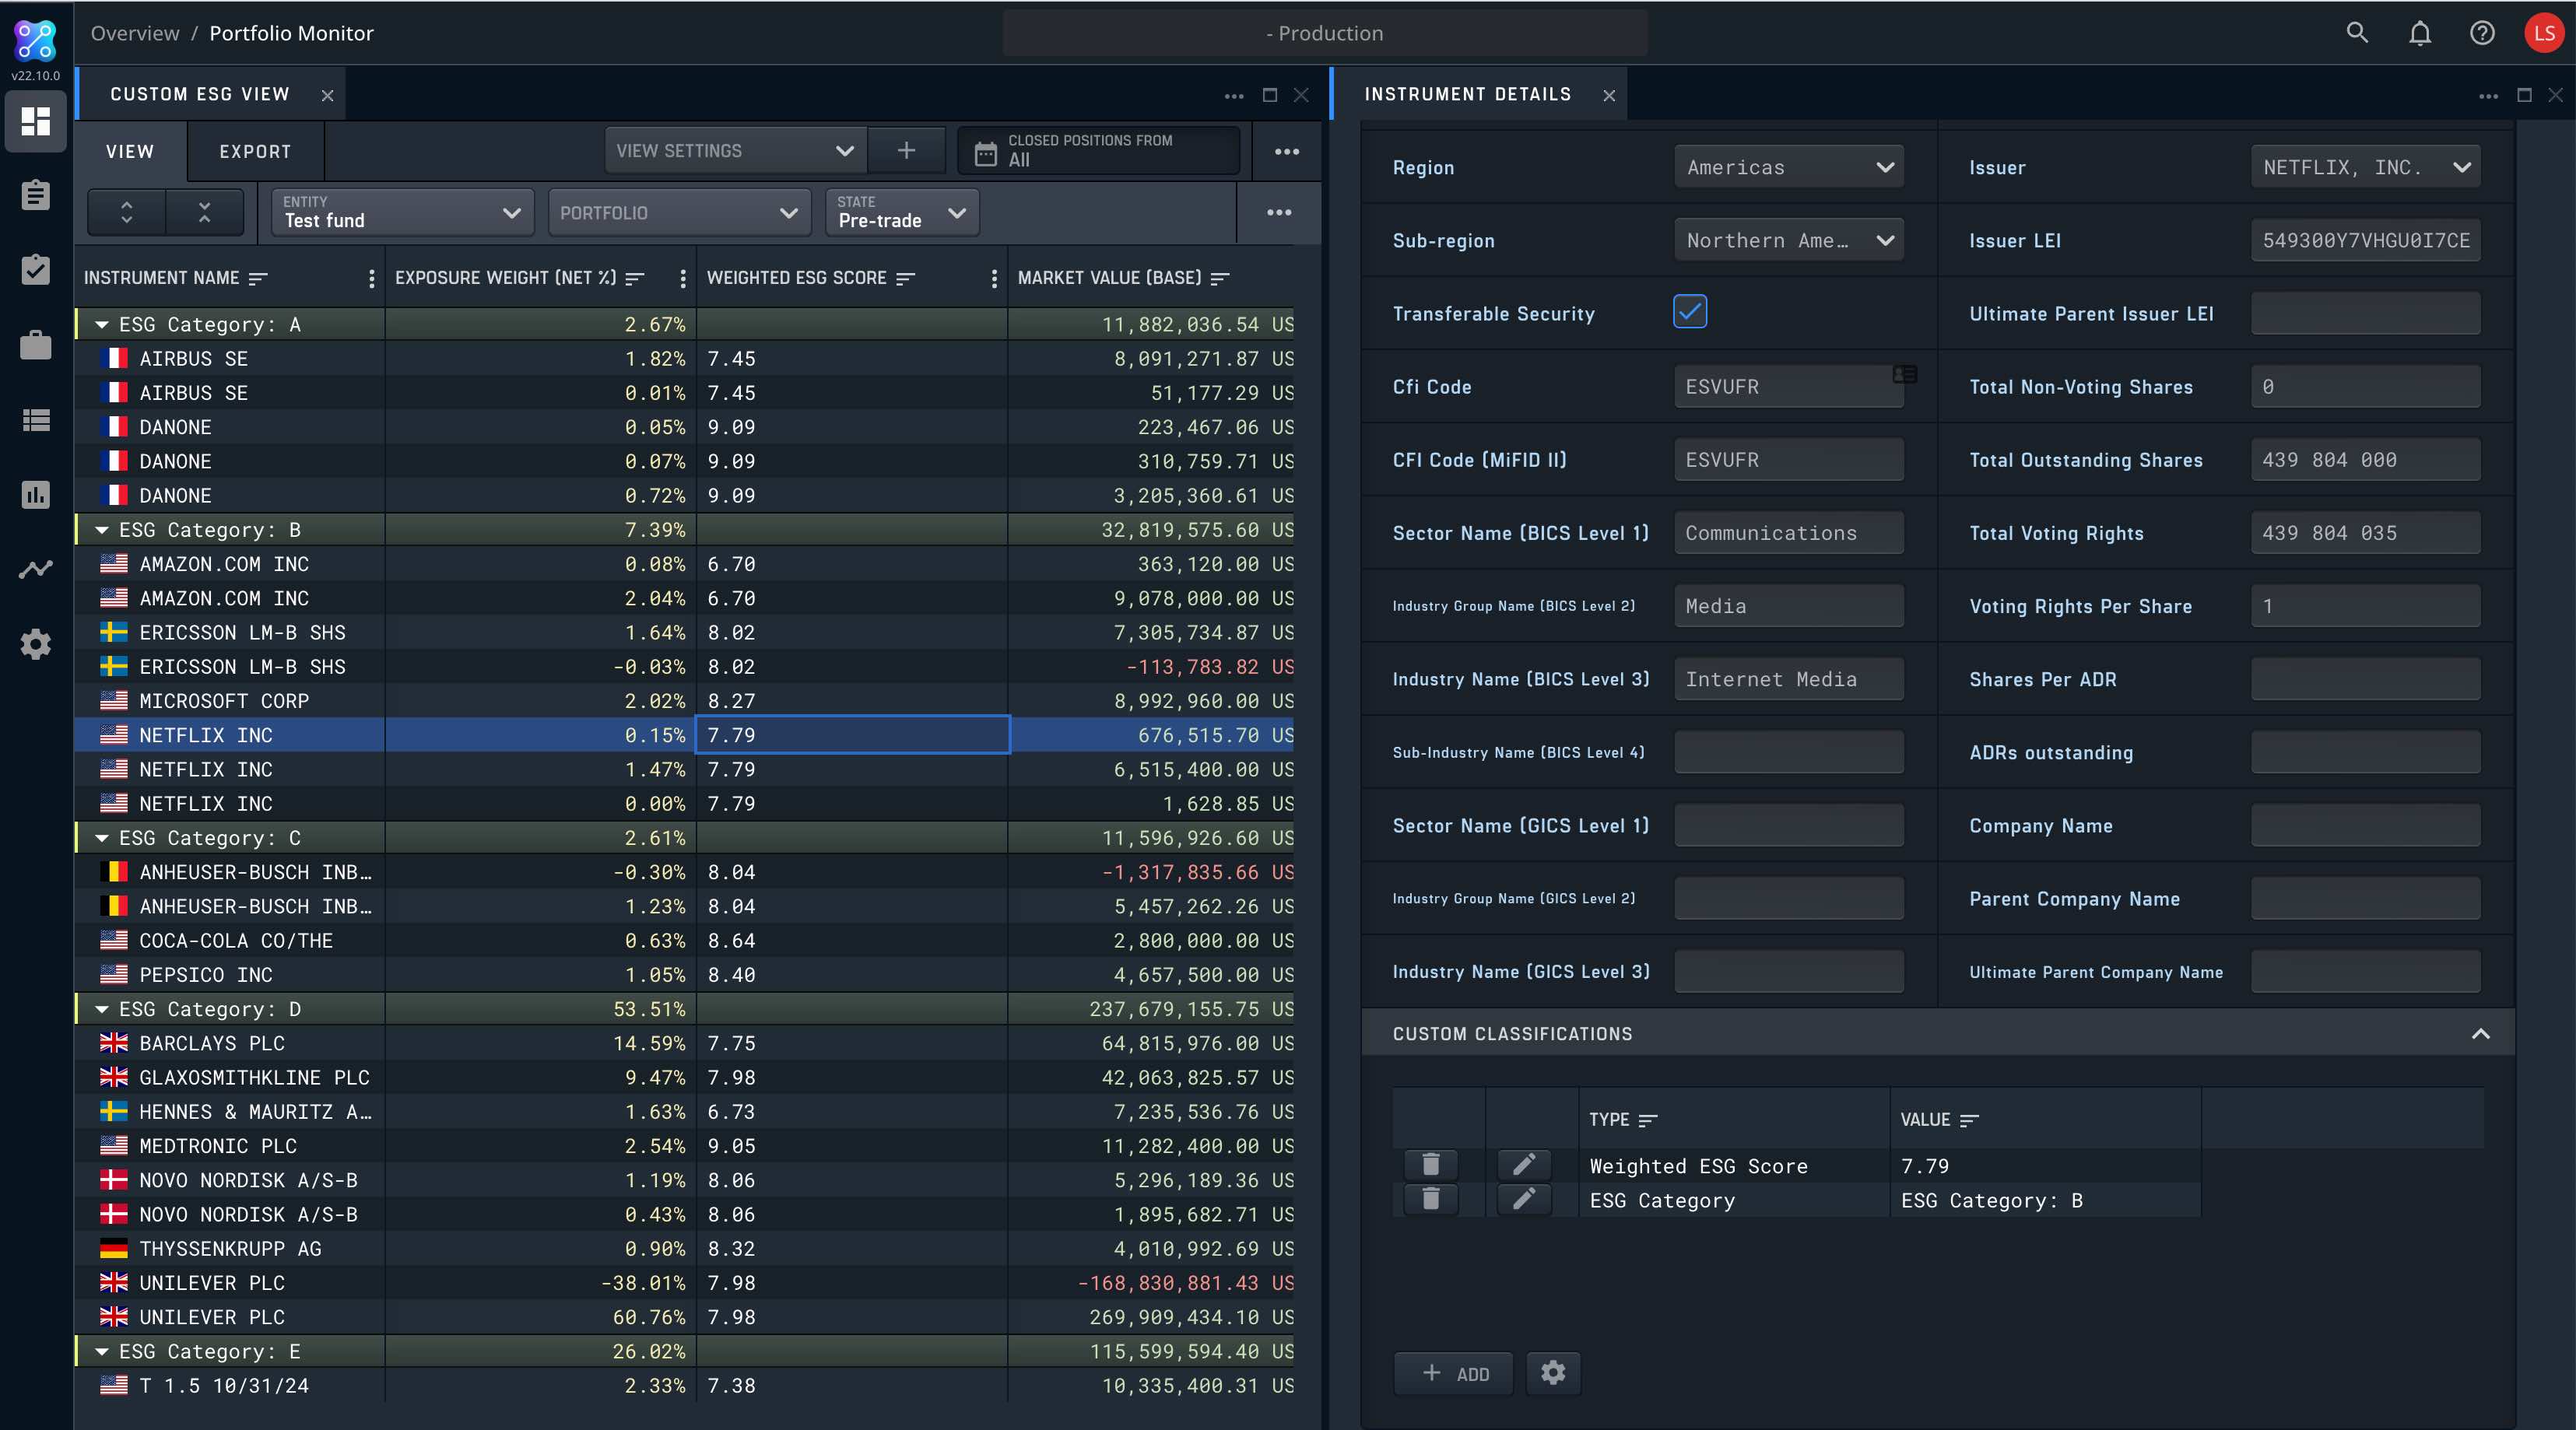
Task: Open the Issuer dropdown showing NETFLIX, INC.
Action: 2365,167
